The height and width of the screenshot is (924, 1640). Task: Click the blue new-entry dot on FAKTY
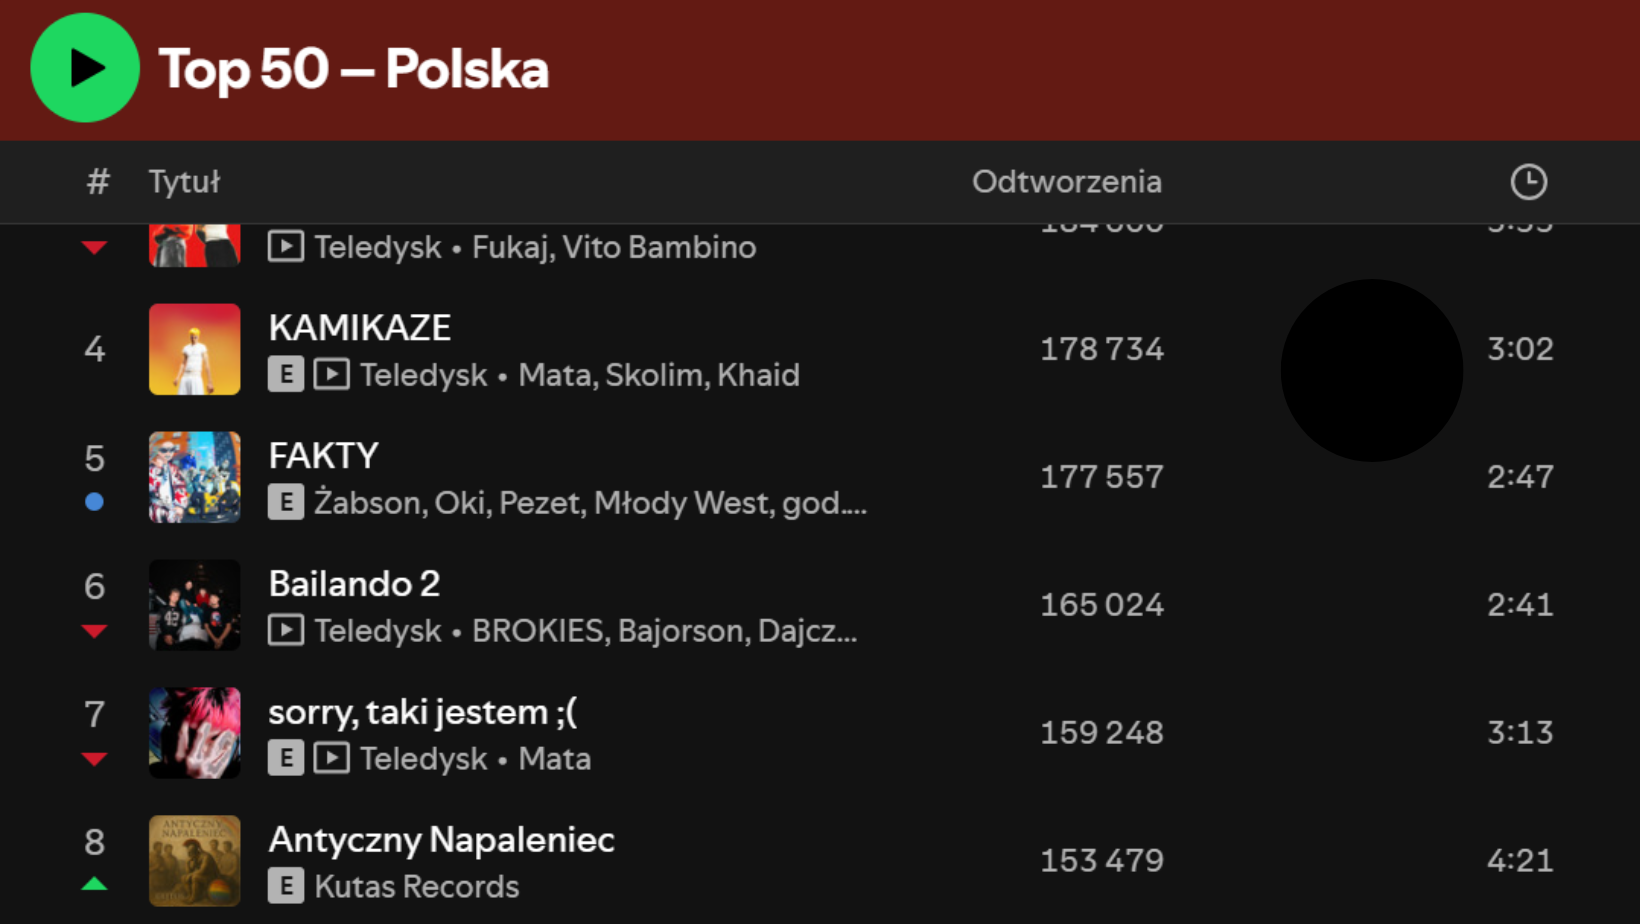[95, 502]
